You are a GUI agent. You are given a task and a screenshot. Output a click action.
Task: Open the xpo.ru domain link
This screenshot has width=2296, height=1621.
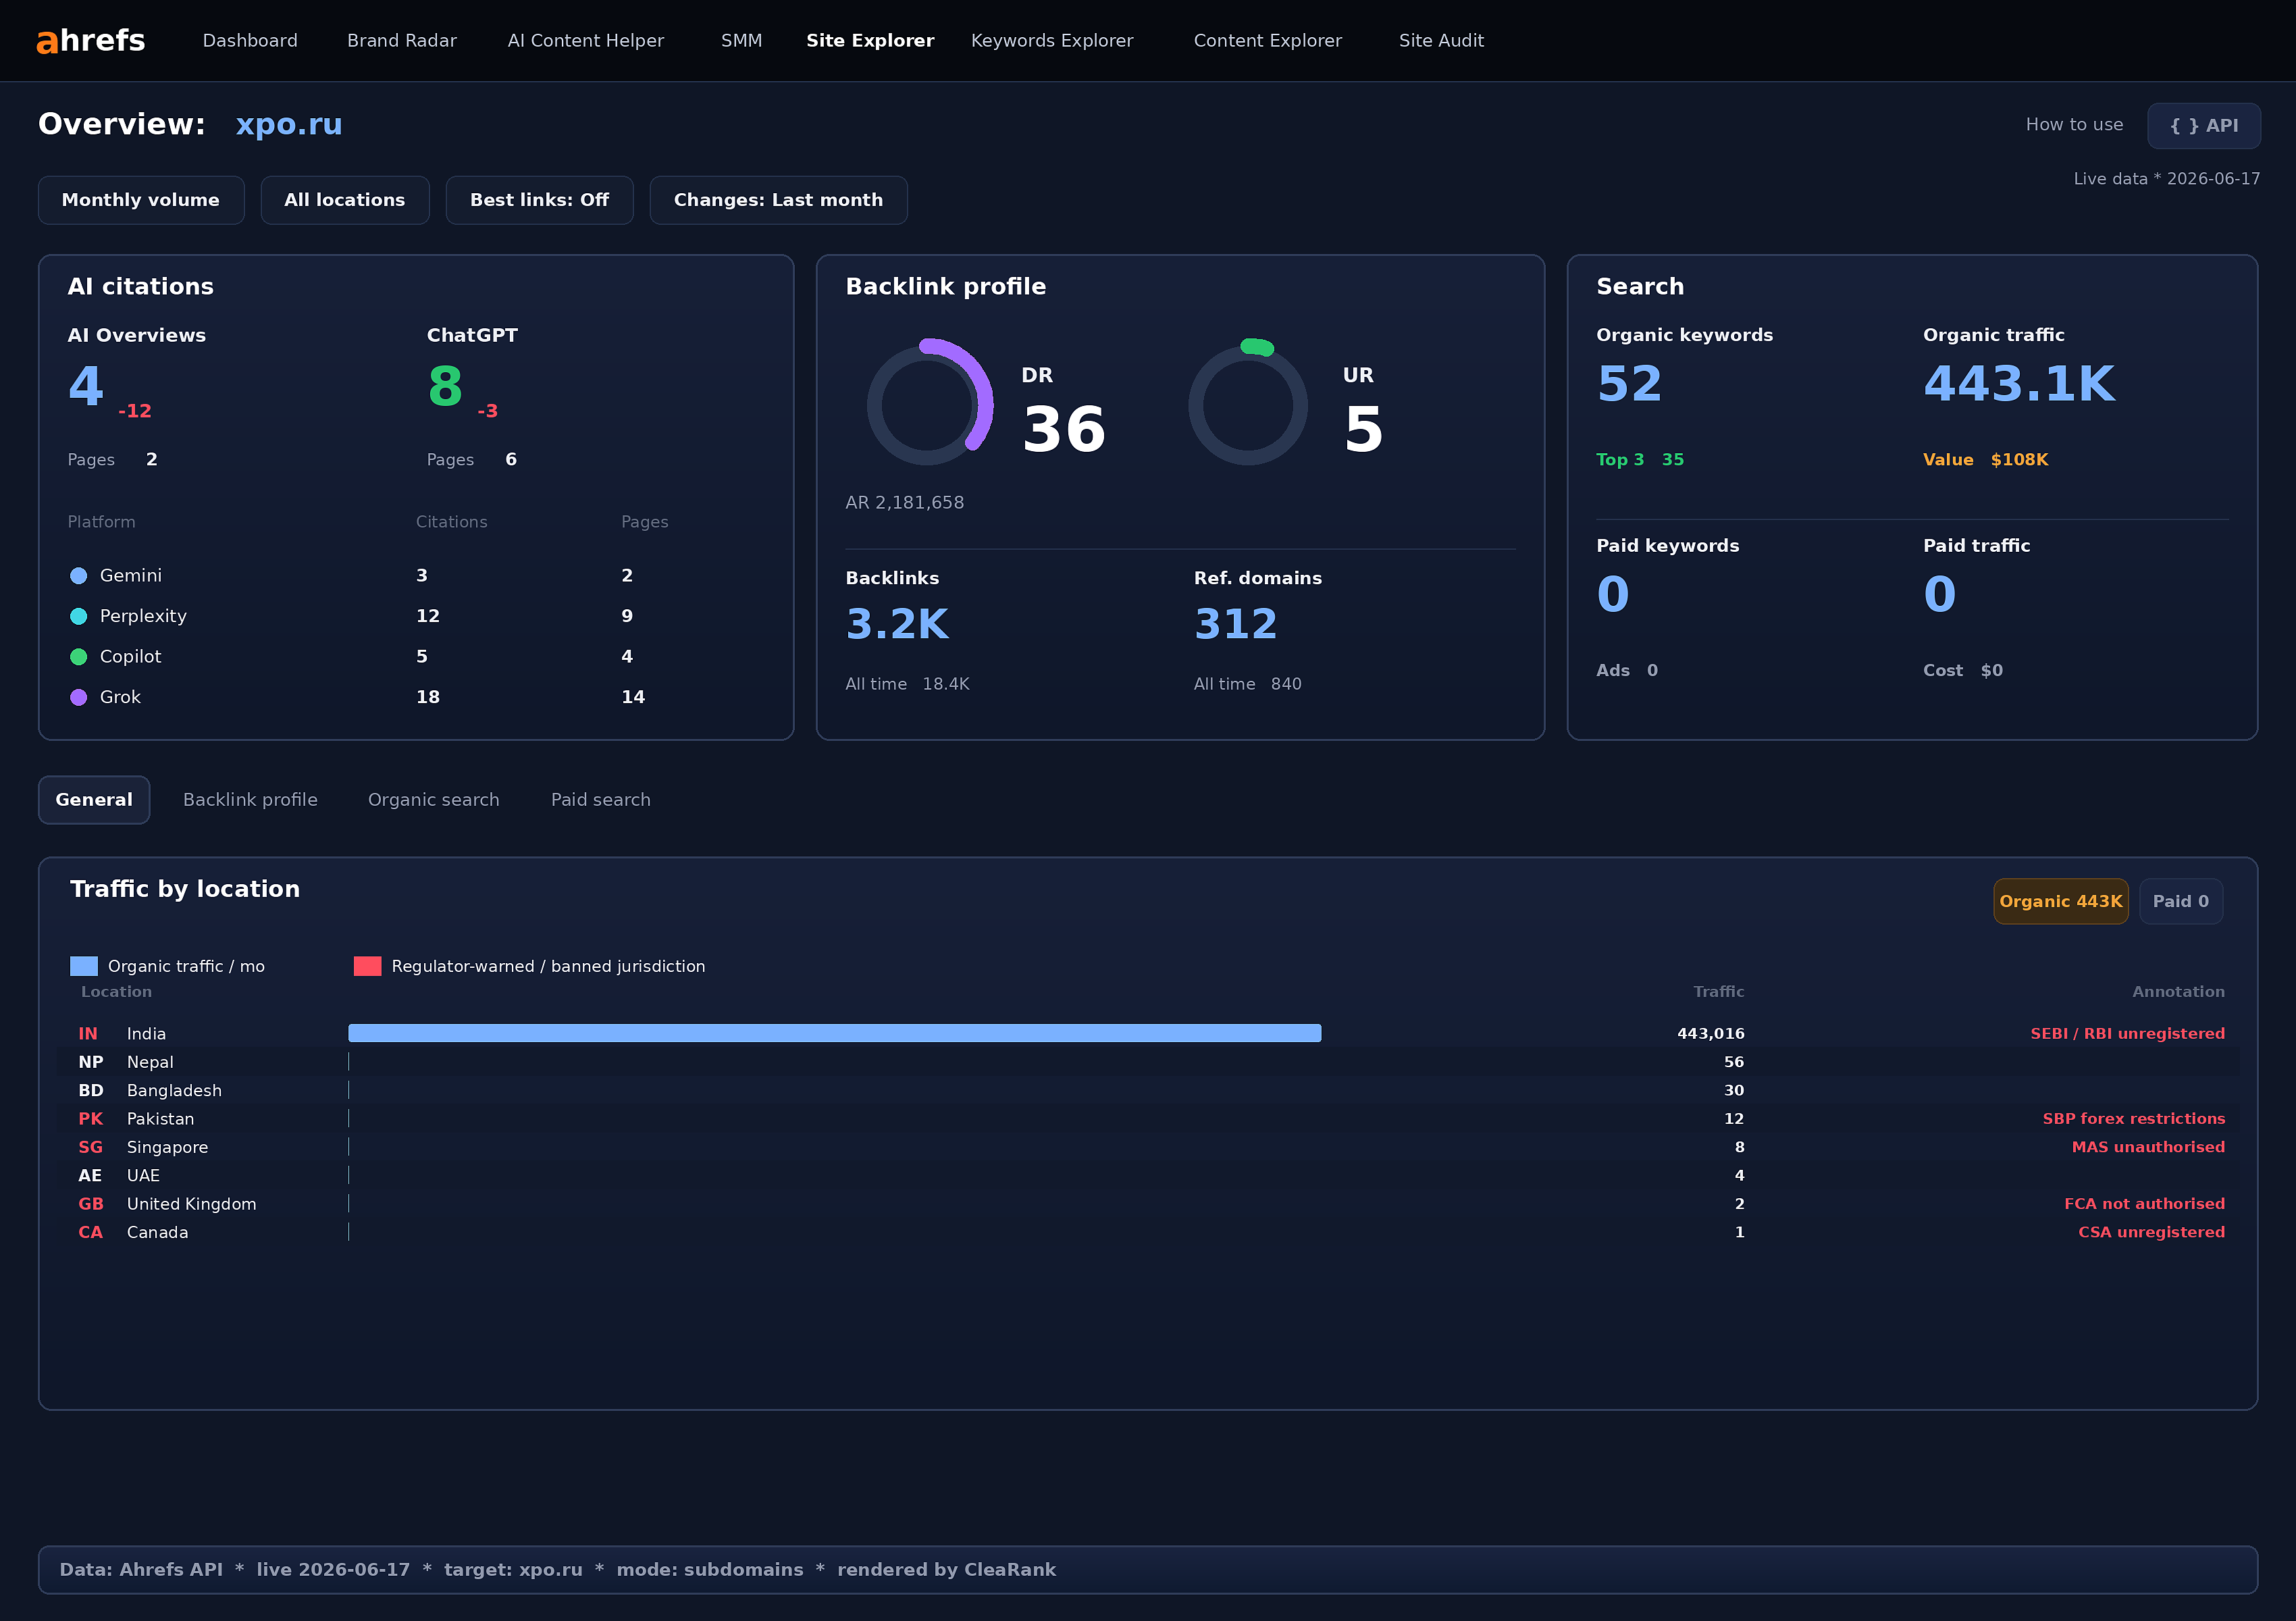289,124
